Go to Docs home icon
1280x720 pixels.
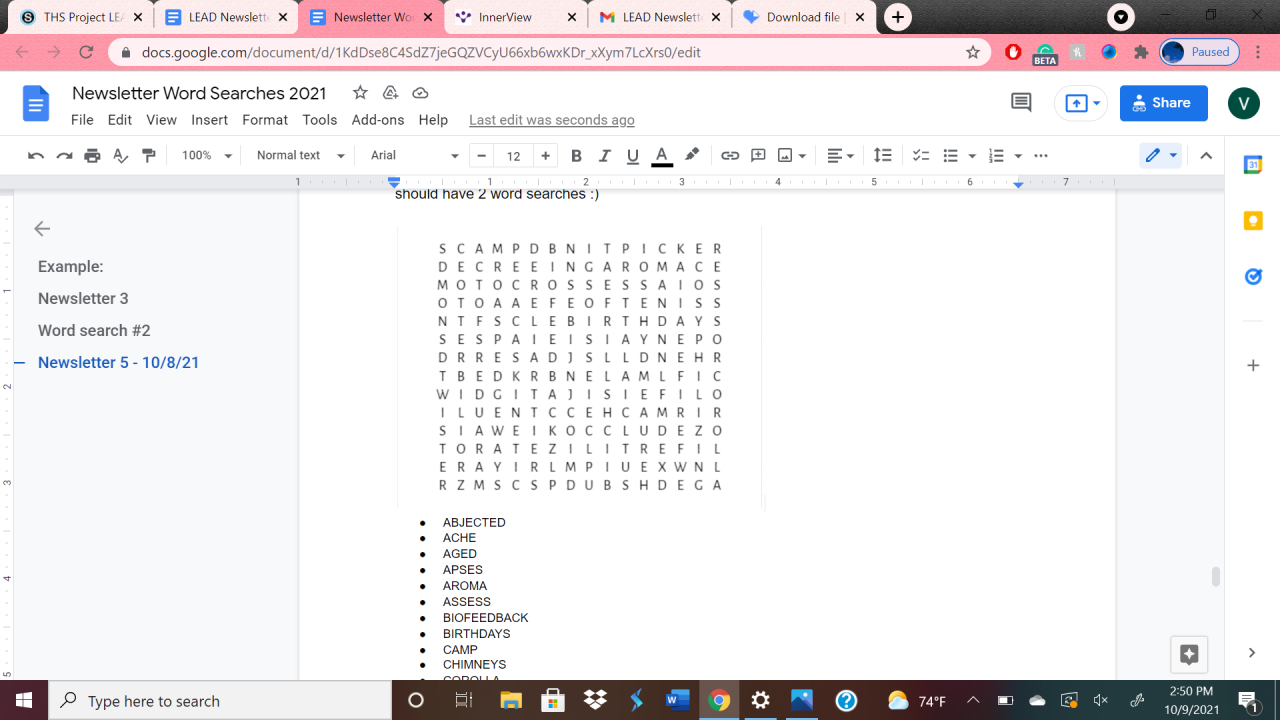point(36,103)
